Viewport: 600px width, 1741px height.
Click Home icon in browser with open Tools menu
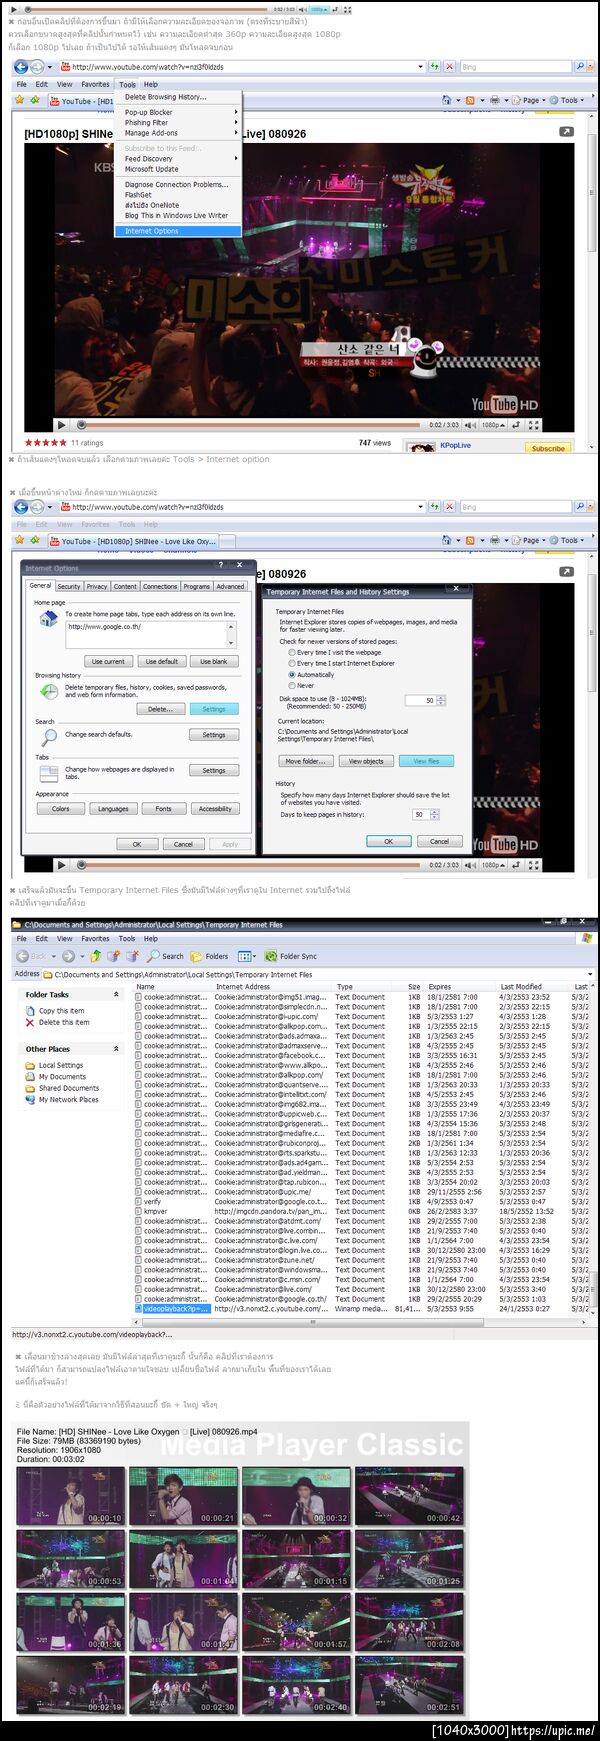coord(447,100)
